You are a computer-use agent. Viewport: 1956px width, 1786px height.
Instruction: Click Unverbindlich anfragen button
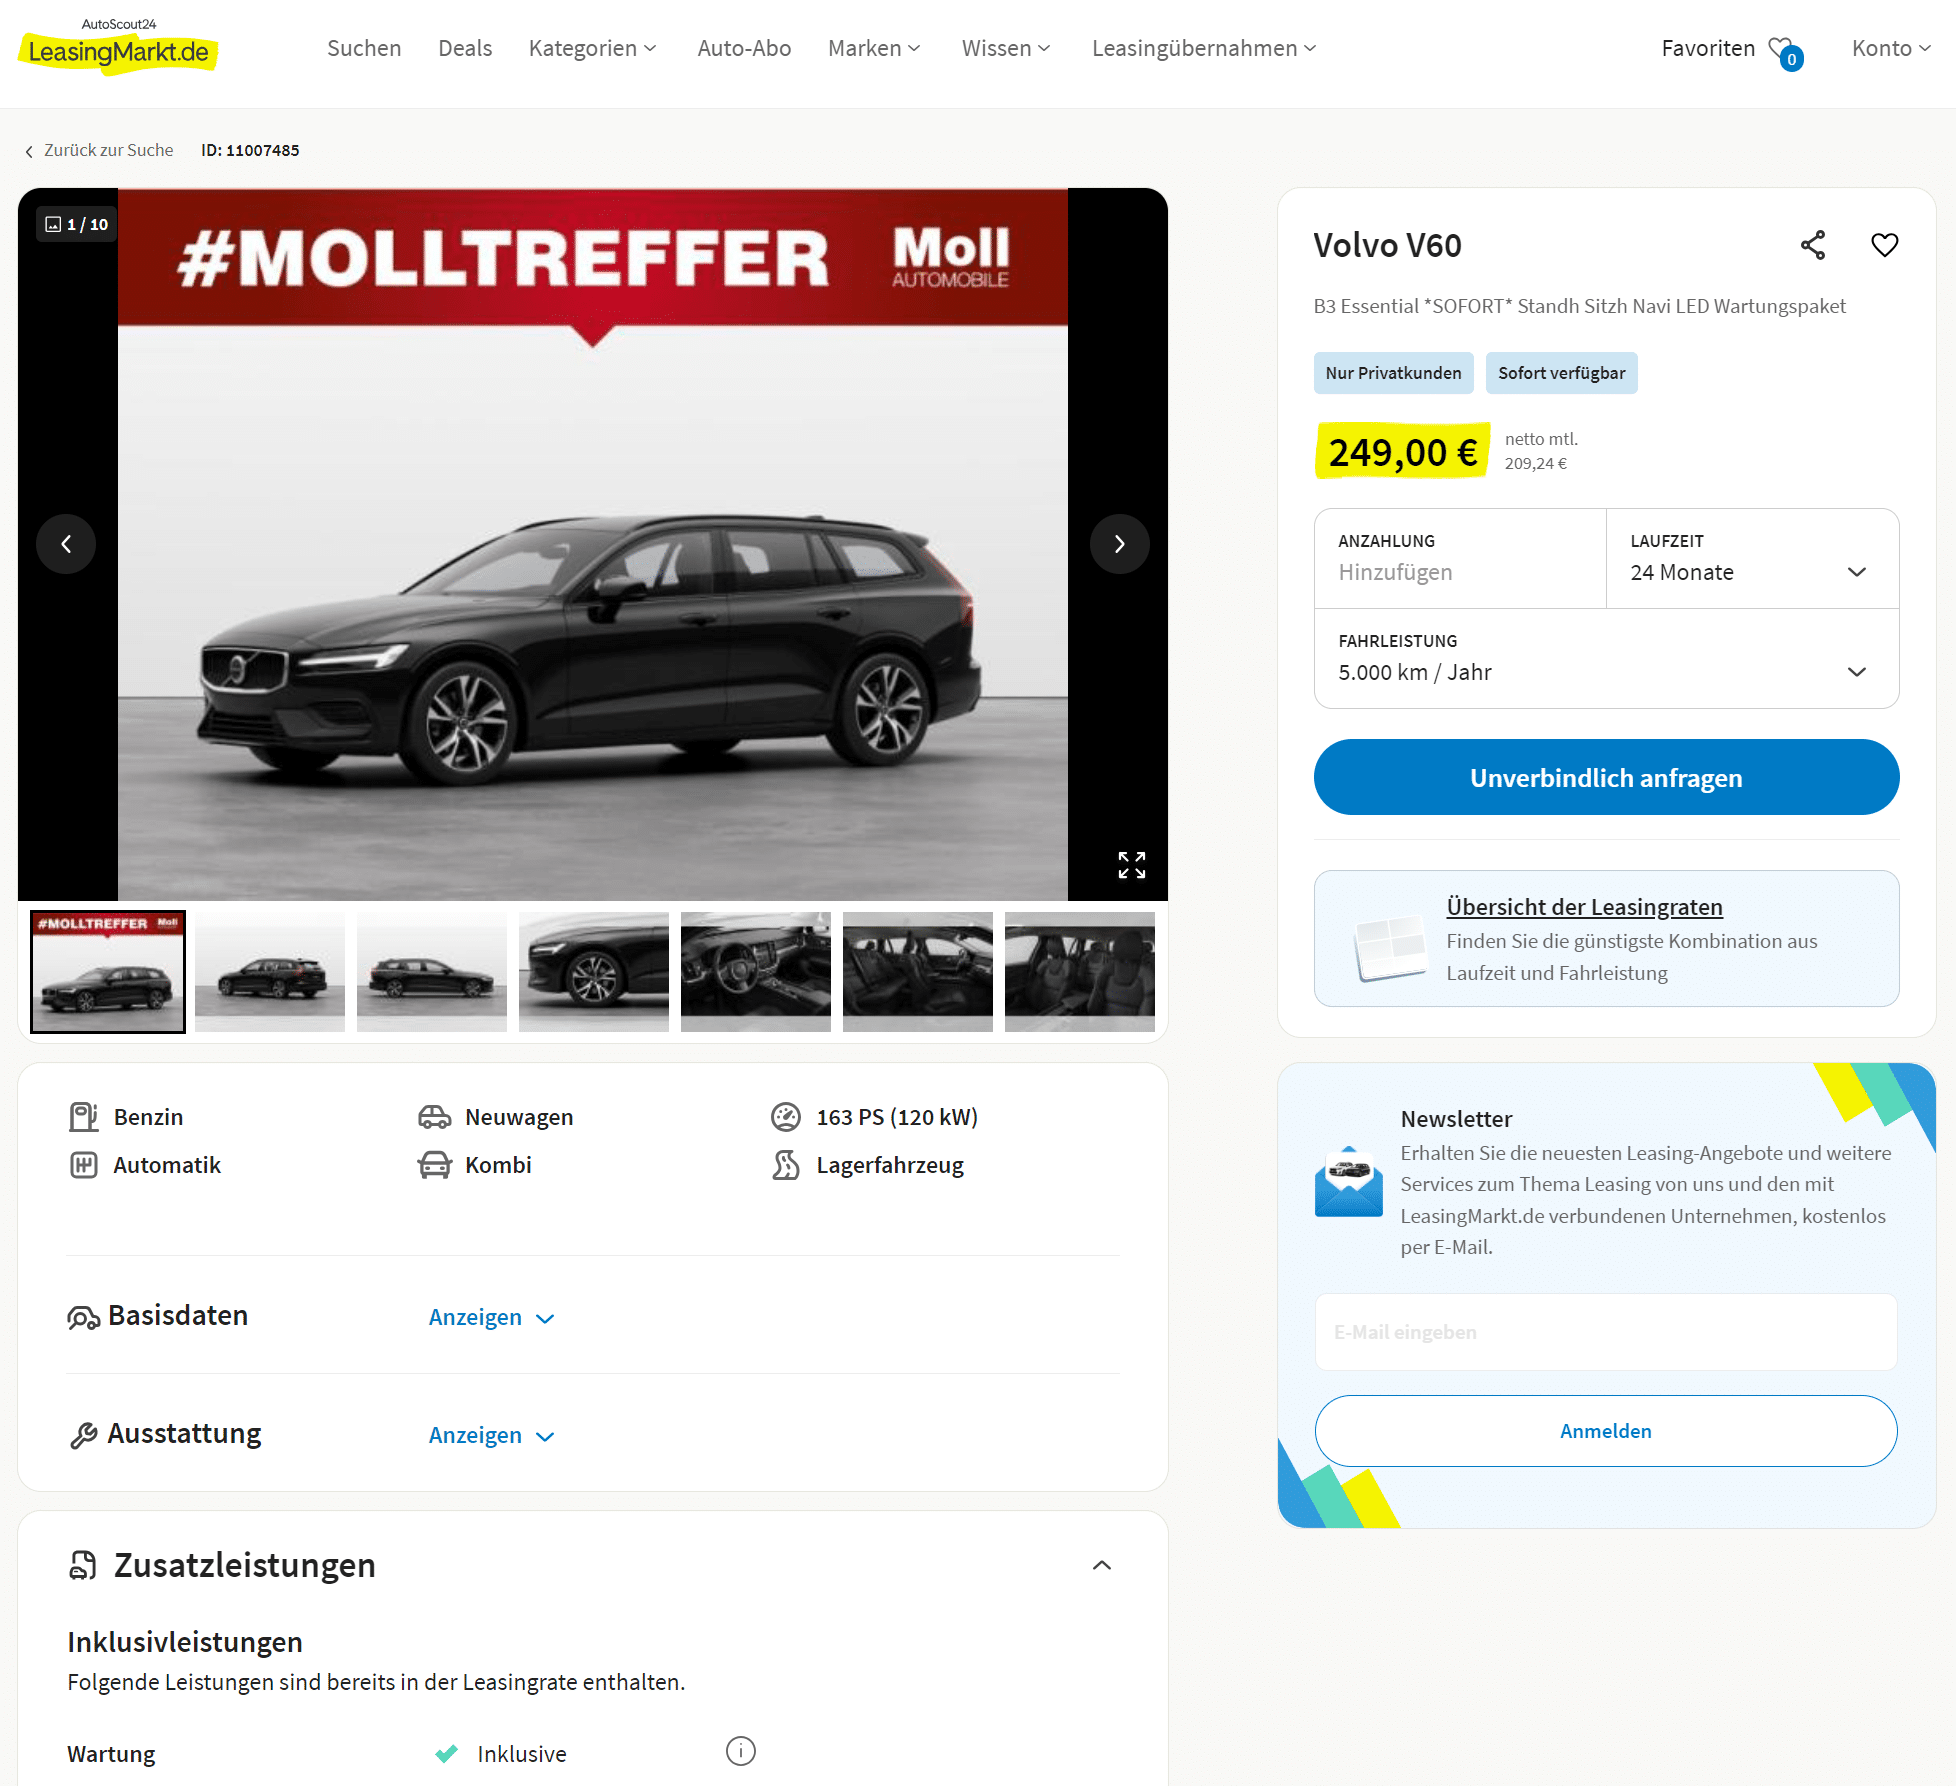point(1606,777)
